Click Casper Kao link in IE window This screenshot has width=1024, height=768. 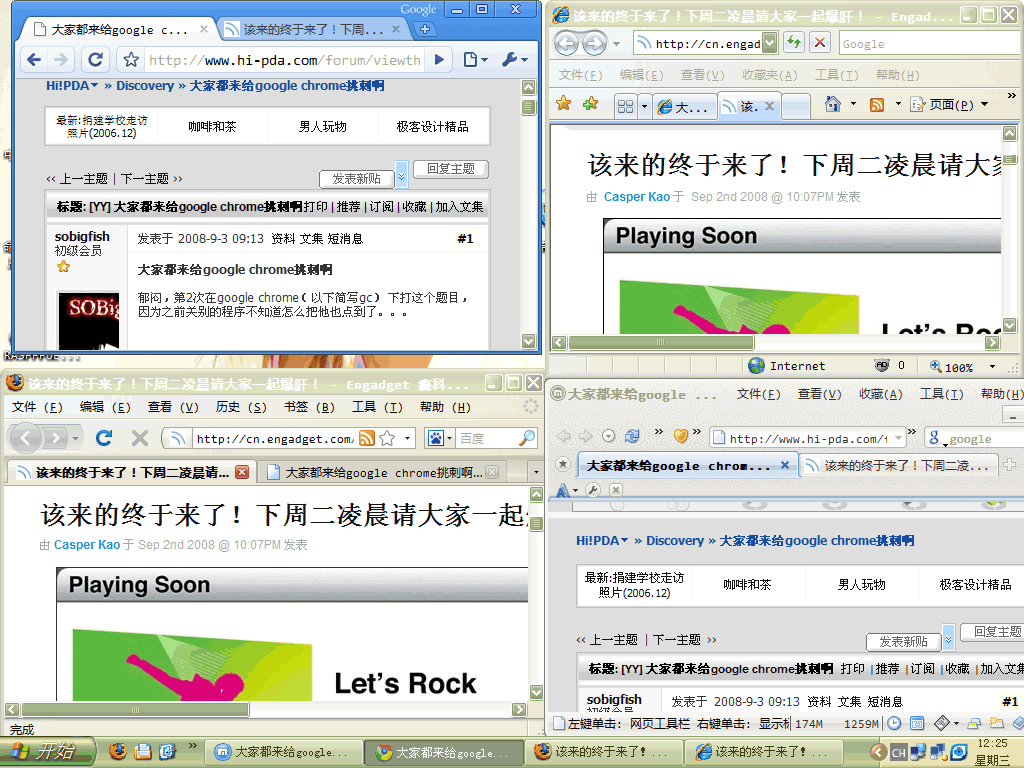pos(637,197)
